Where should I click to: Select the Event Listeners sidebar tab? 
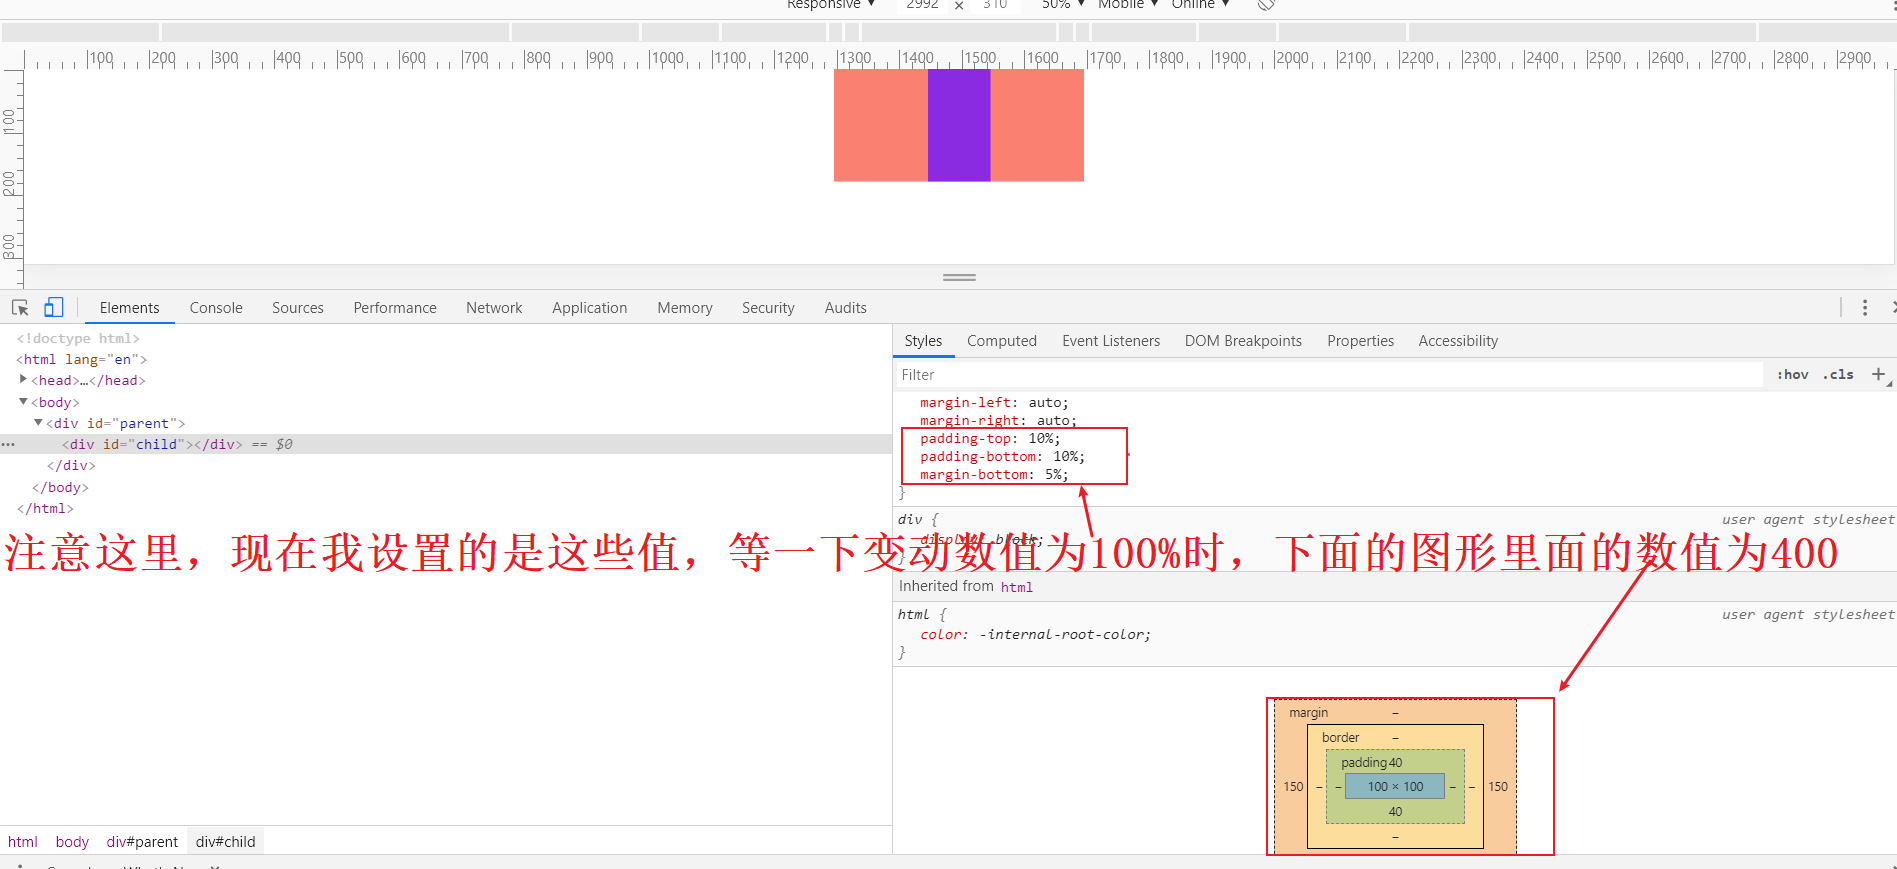coord(1111,341)
